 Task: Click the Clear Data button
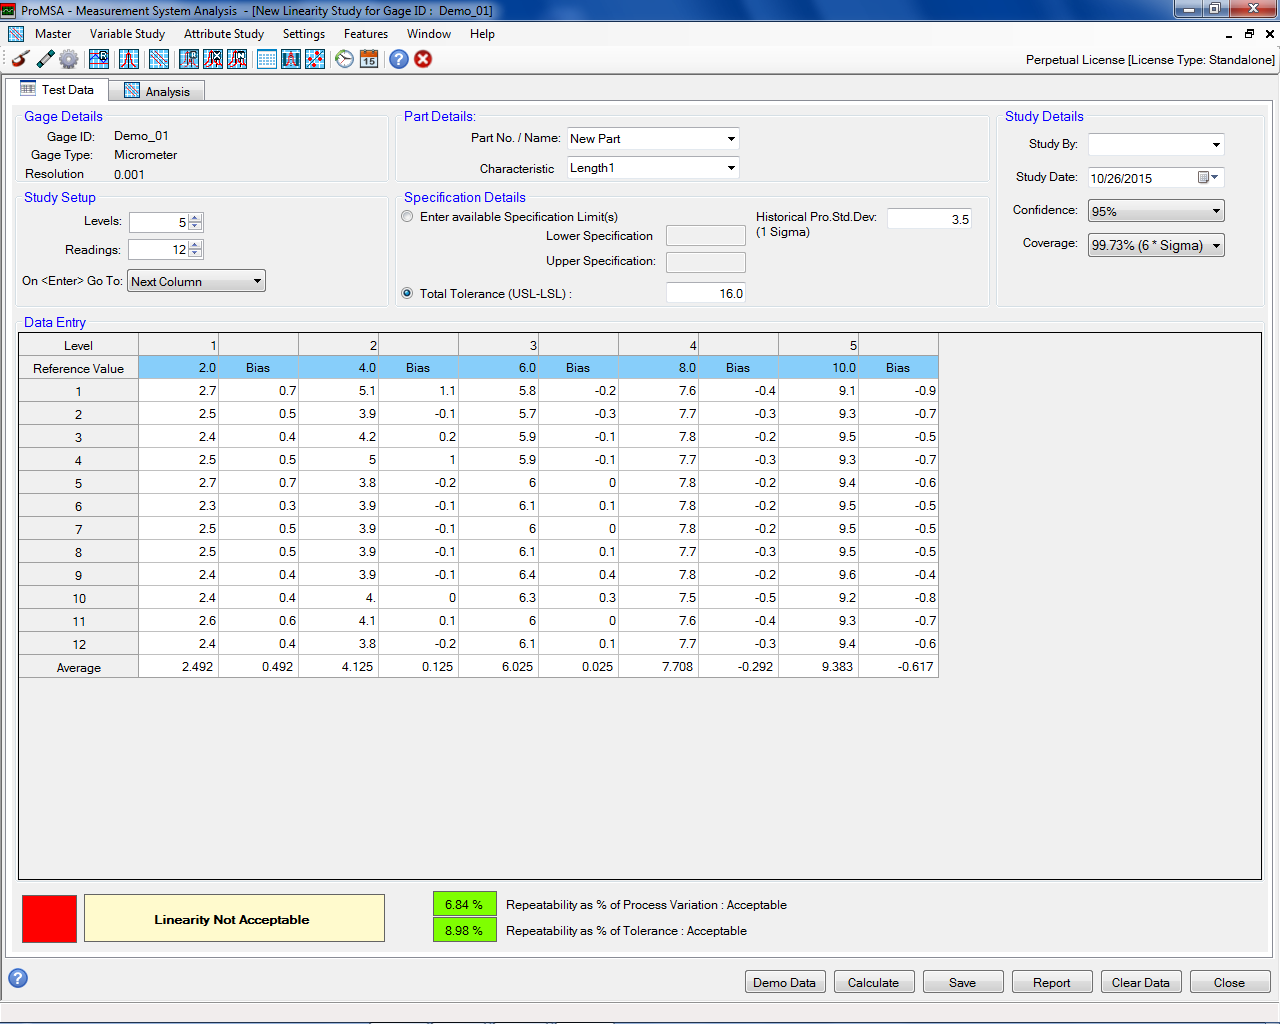(1141, 982)
